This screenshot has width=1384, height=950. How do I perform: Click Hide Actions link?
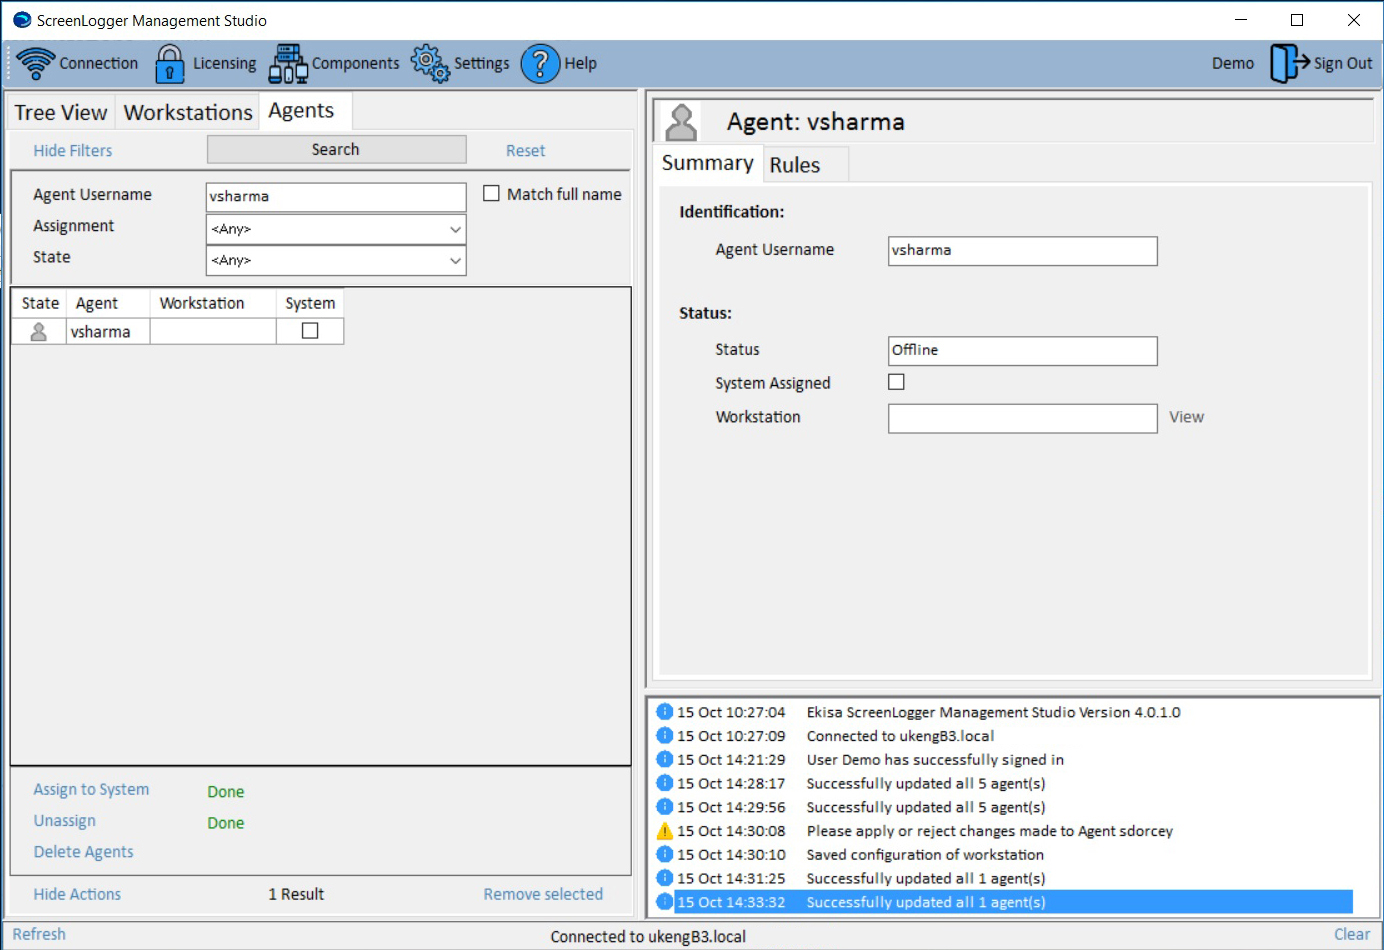point(77,894)
